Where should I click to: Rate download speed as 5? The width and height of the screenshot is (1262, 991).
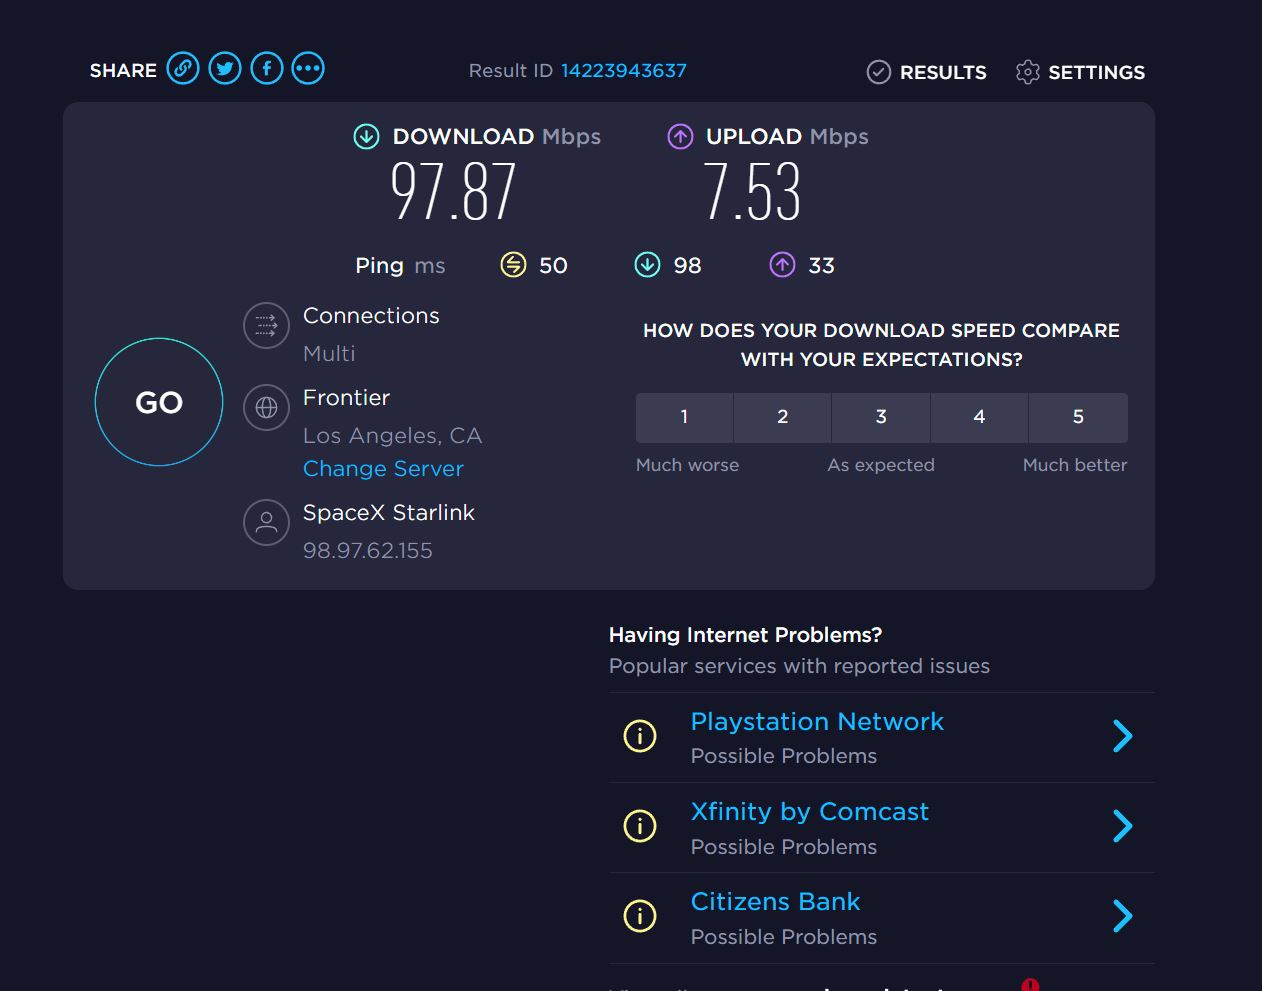(x=1078, y=417)
